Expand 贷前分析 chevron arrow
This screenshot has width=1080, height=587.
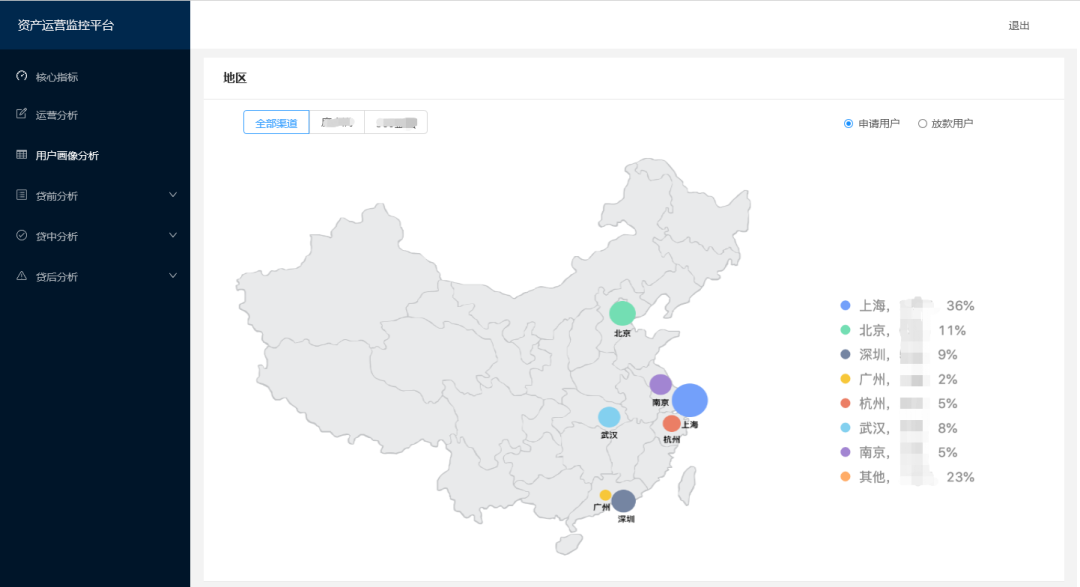pyautogui.click(x=173, y=195)
